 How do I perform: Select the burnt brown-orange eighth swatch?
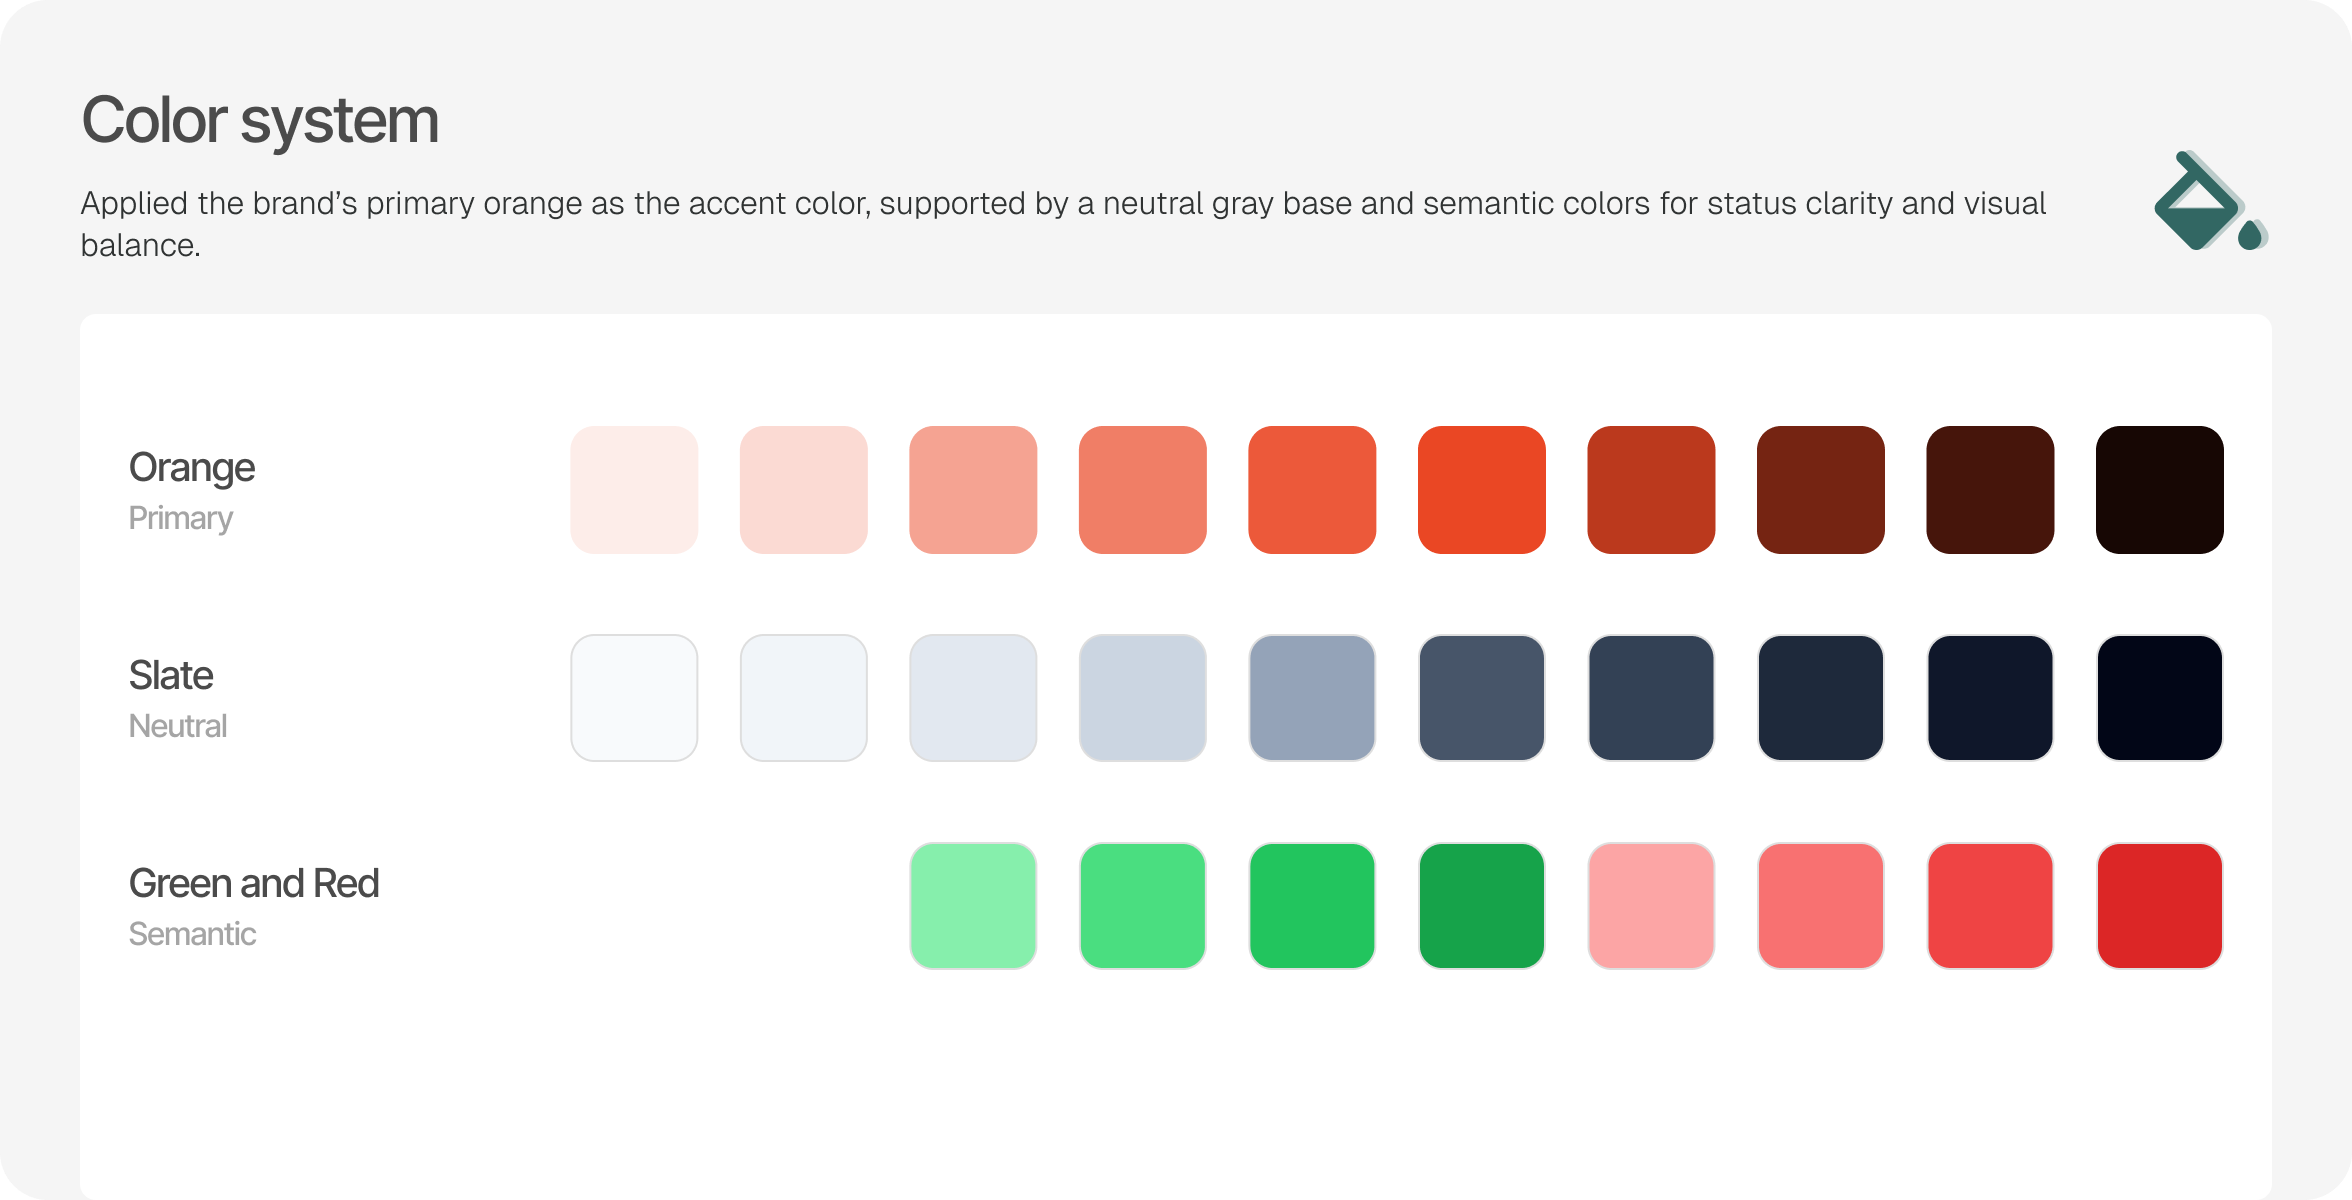[1821, 490]
